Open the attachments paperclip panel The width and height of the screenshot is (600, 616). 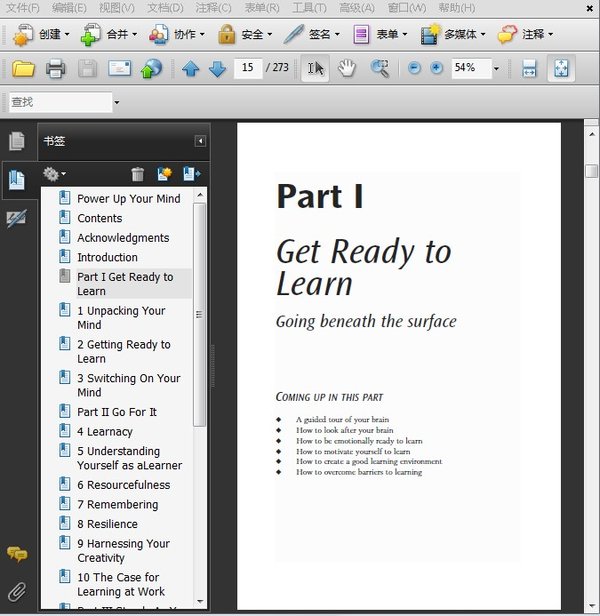click(16, 590)
